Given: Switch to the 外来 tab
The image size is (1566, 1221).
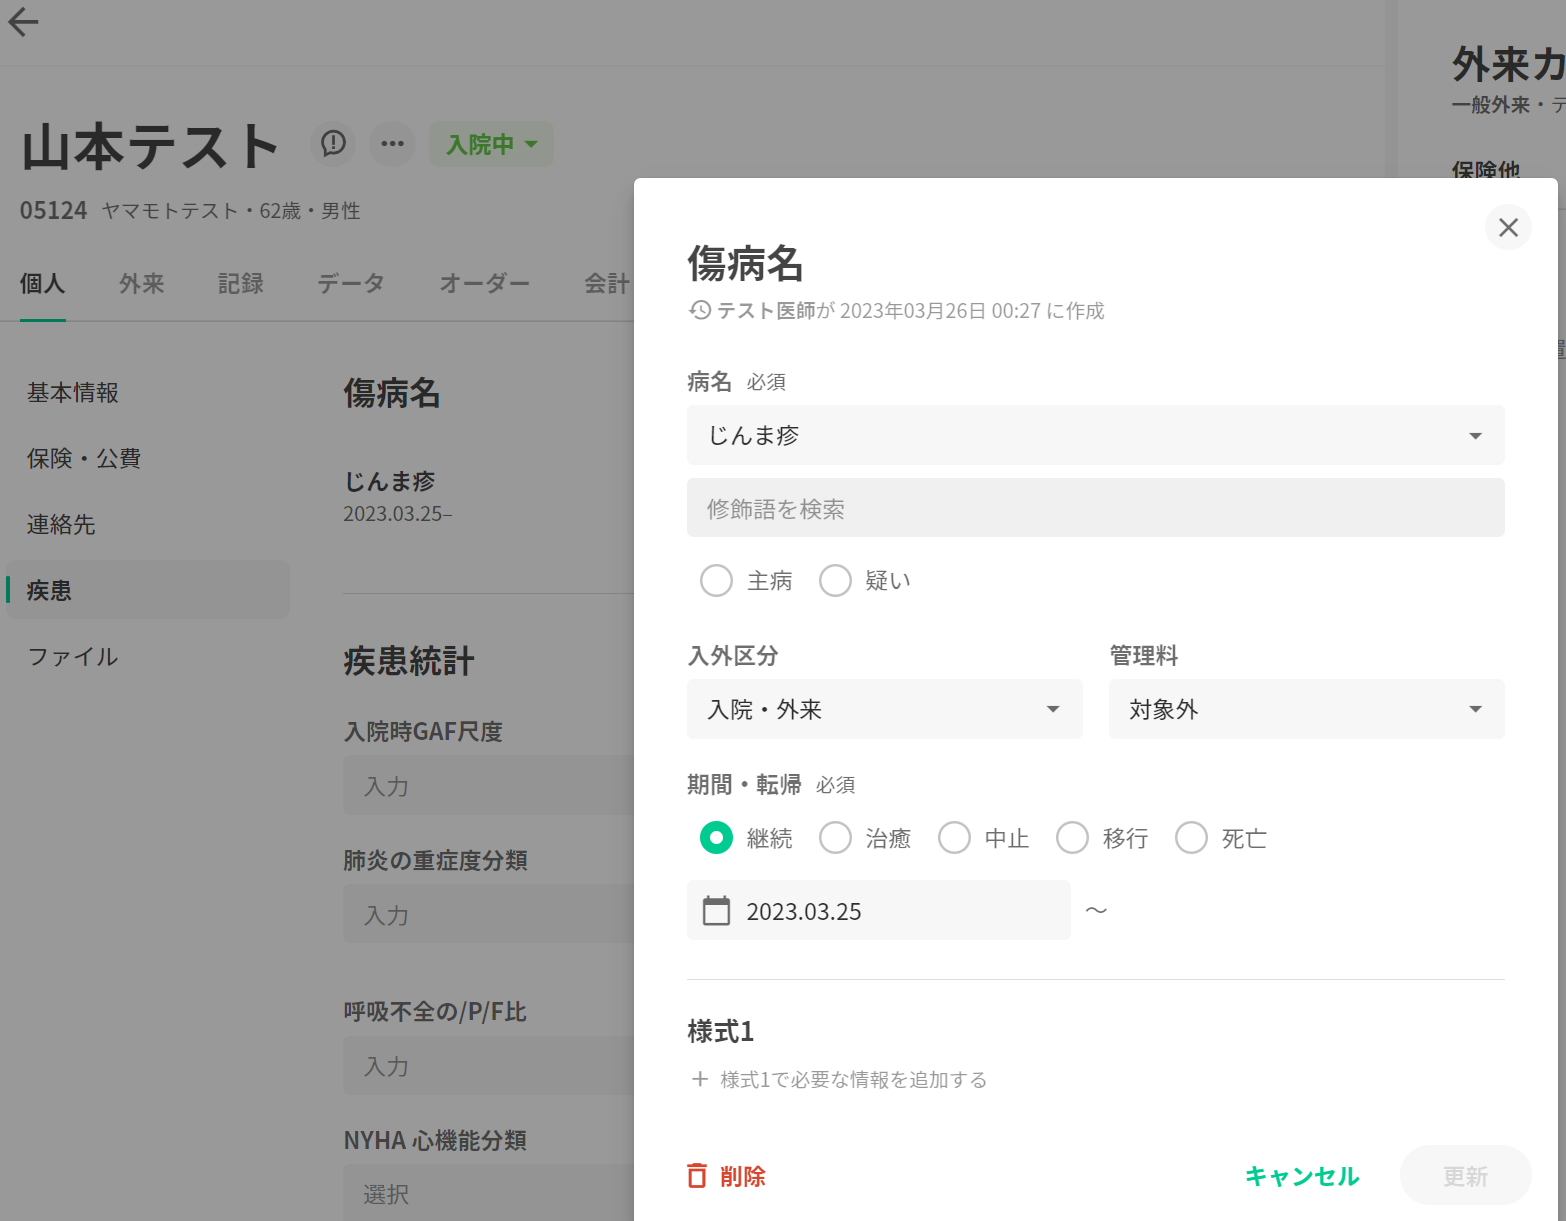Looking at the screenshot, I should pos(142,284).
